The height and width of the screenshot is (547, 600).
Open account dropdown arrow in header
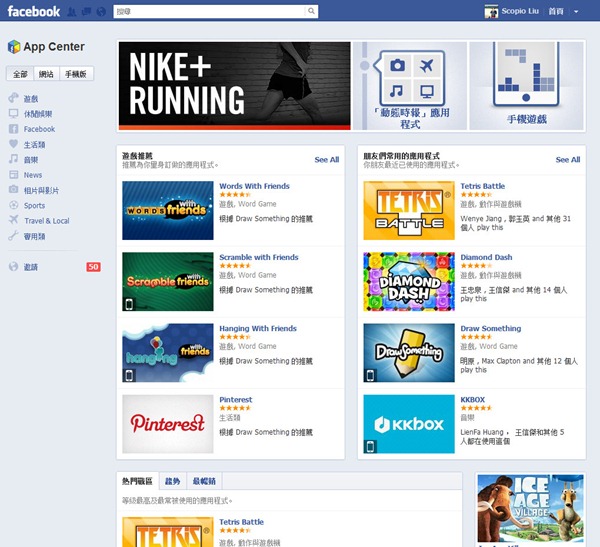576,11
